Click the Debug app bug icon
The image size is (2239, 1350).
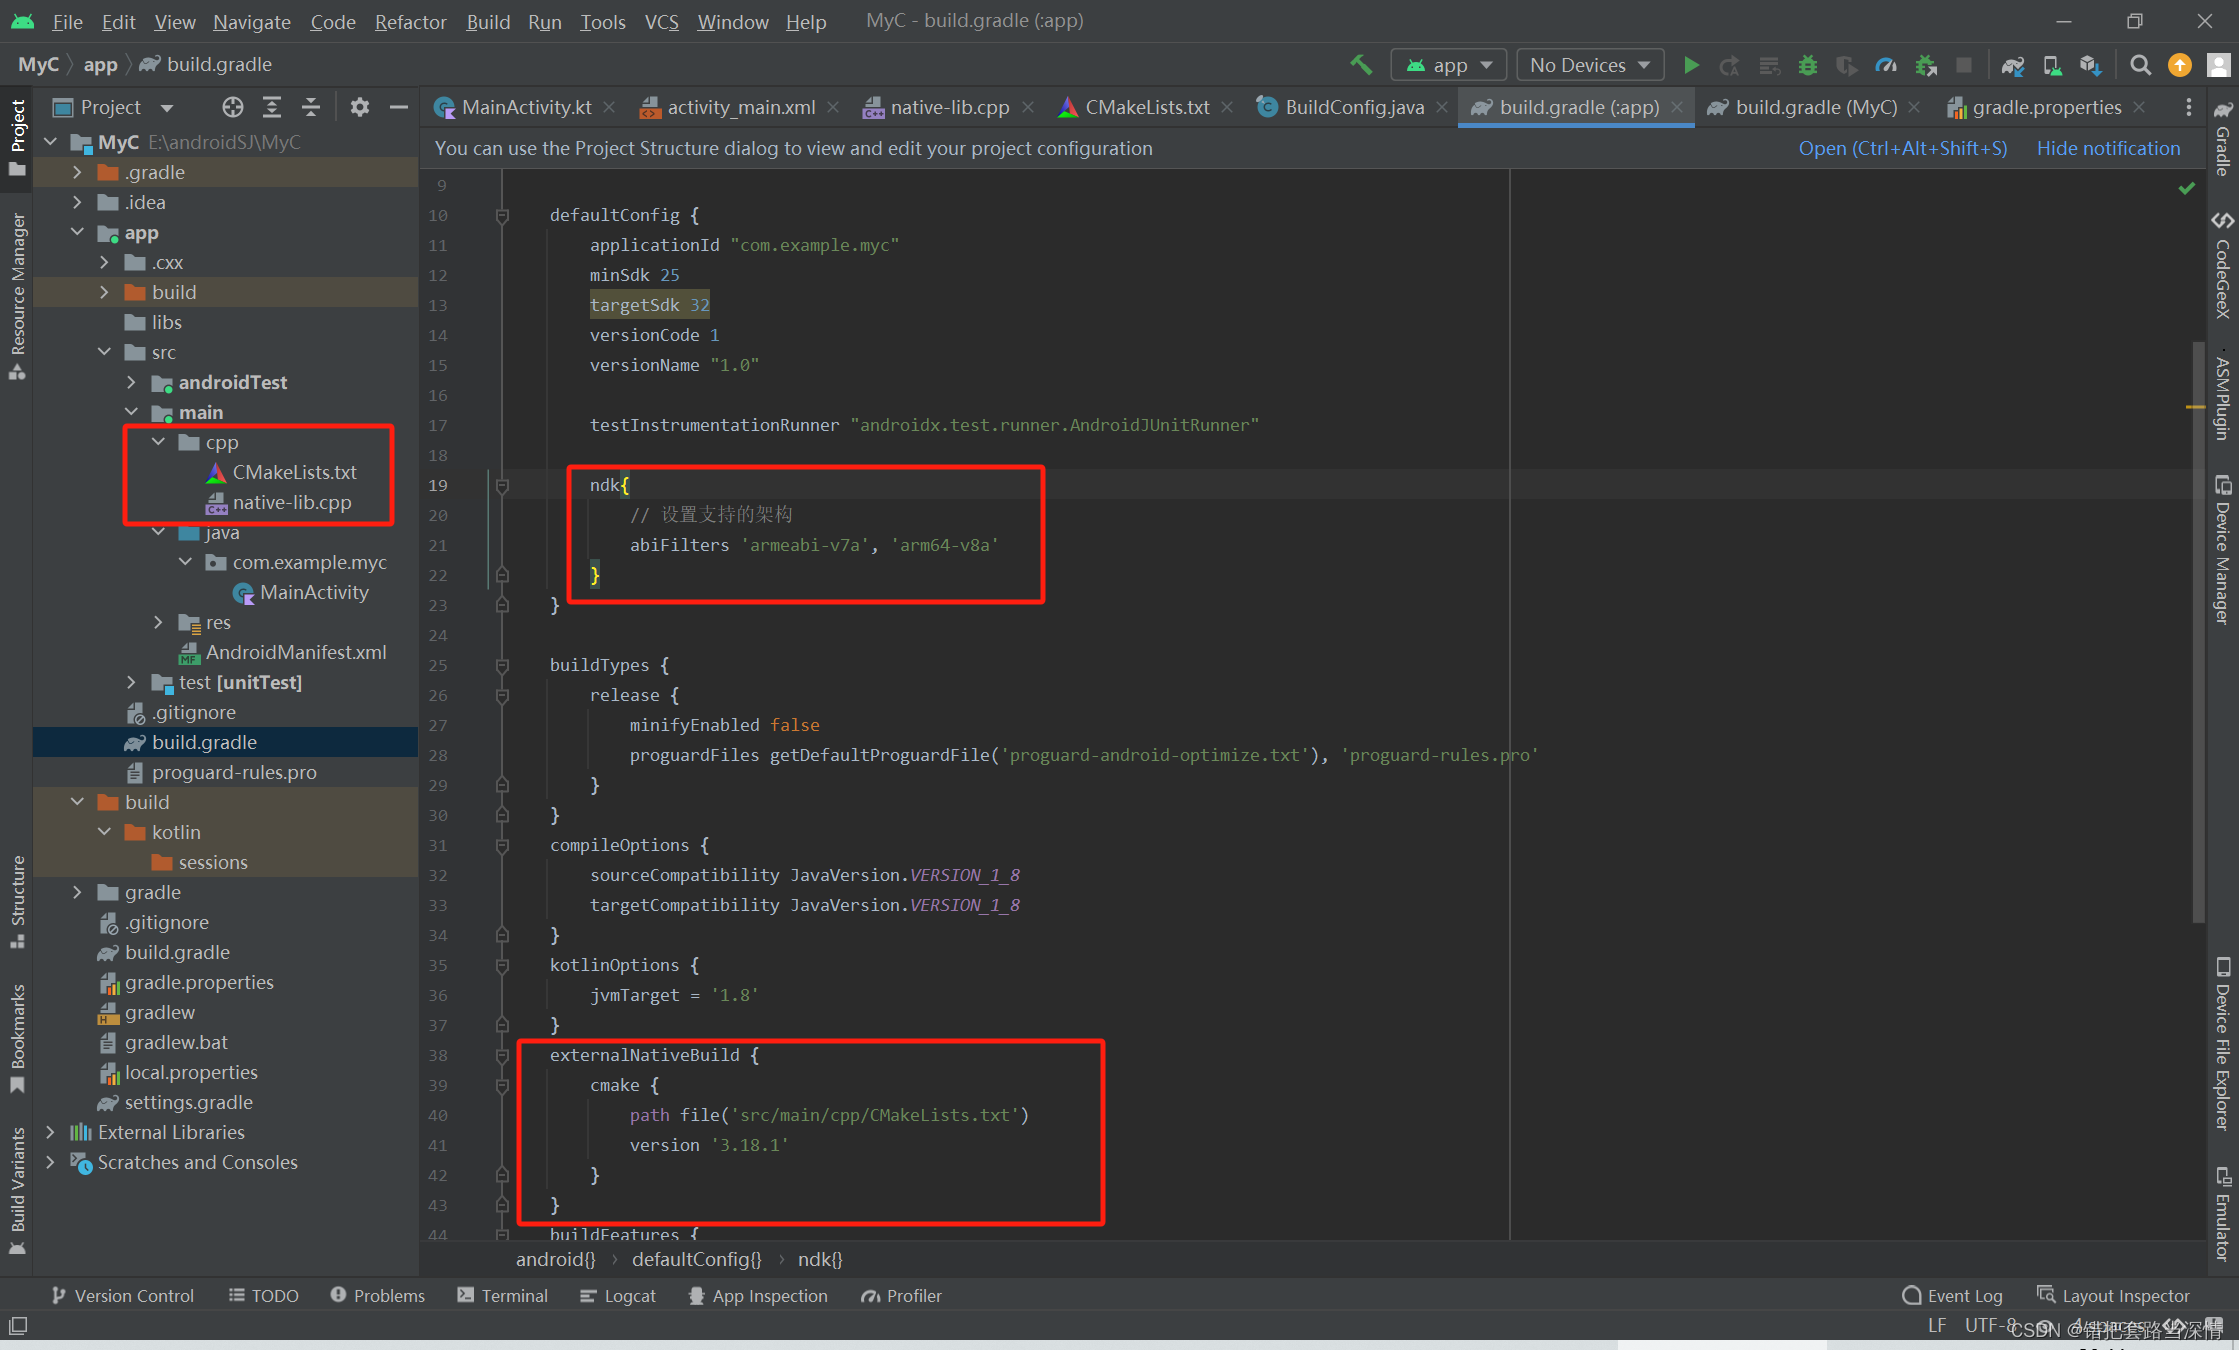tap(1807, 65)
